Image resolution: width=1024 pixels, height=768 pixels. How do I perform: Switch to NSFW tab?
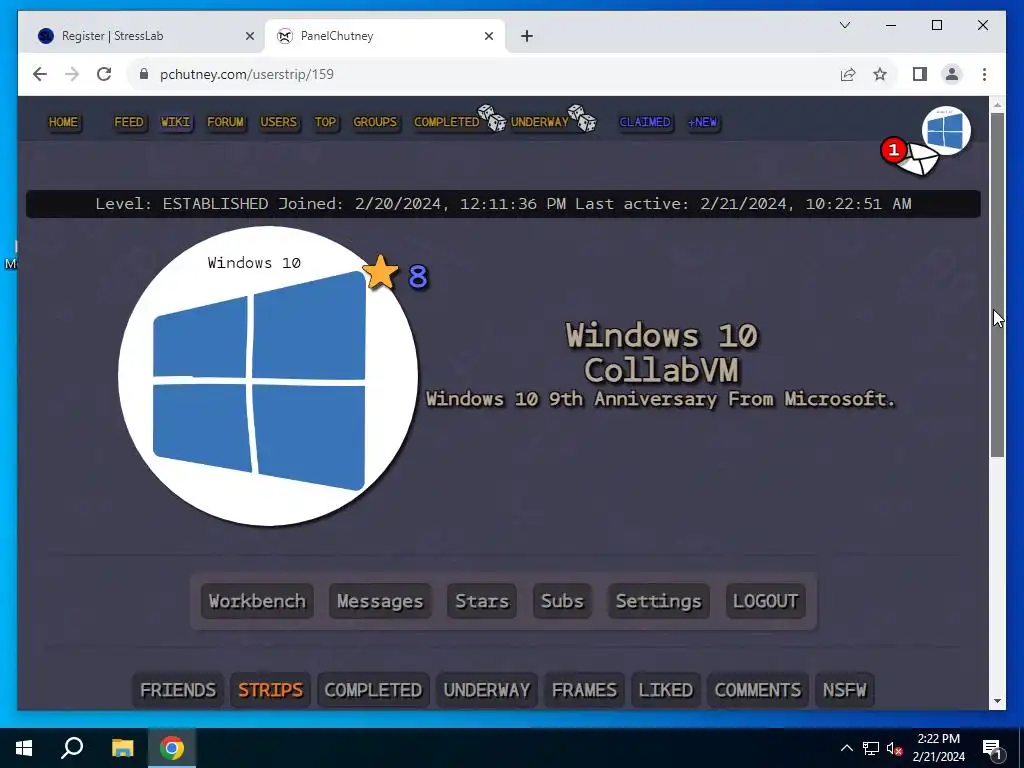845,690
